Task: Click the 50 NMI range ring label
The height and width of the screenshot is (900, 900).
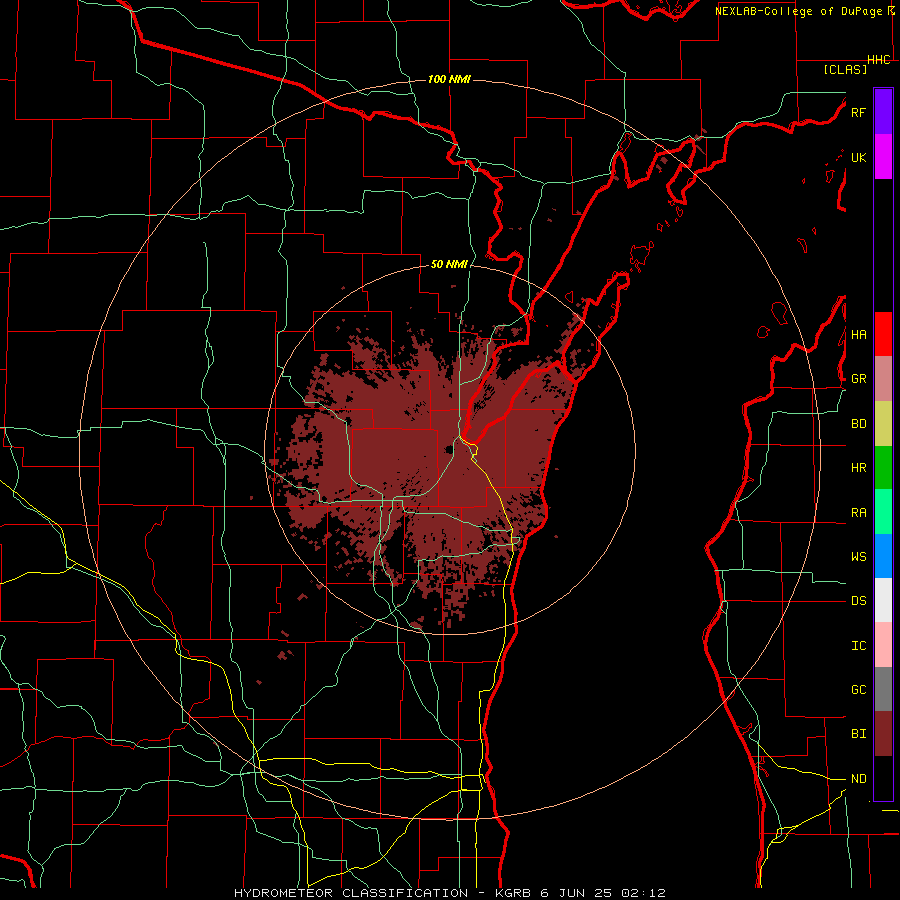Action: 449,264
